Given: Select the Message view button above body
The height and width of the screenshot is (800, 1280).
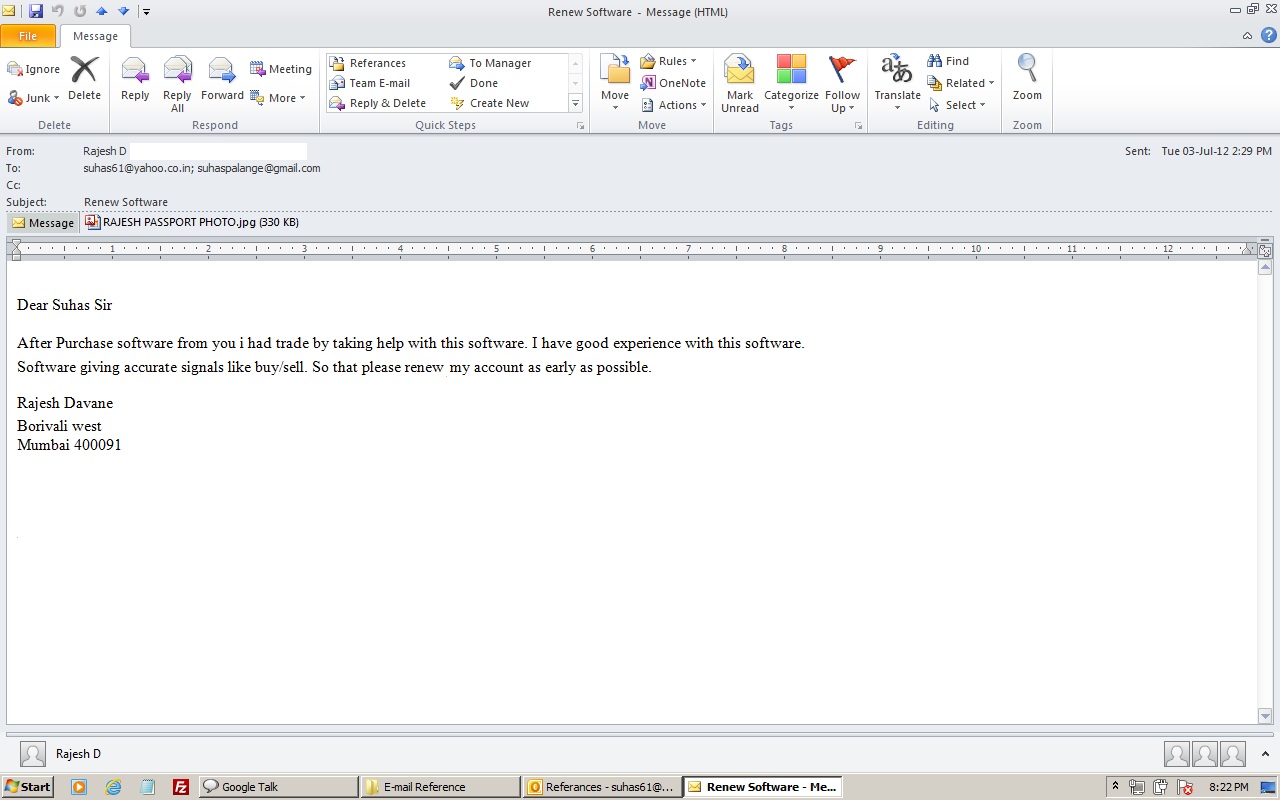Looking at the screenshot, I should 43,223.
